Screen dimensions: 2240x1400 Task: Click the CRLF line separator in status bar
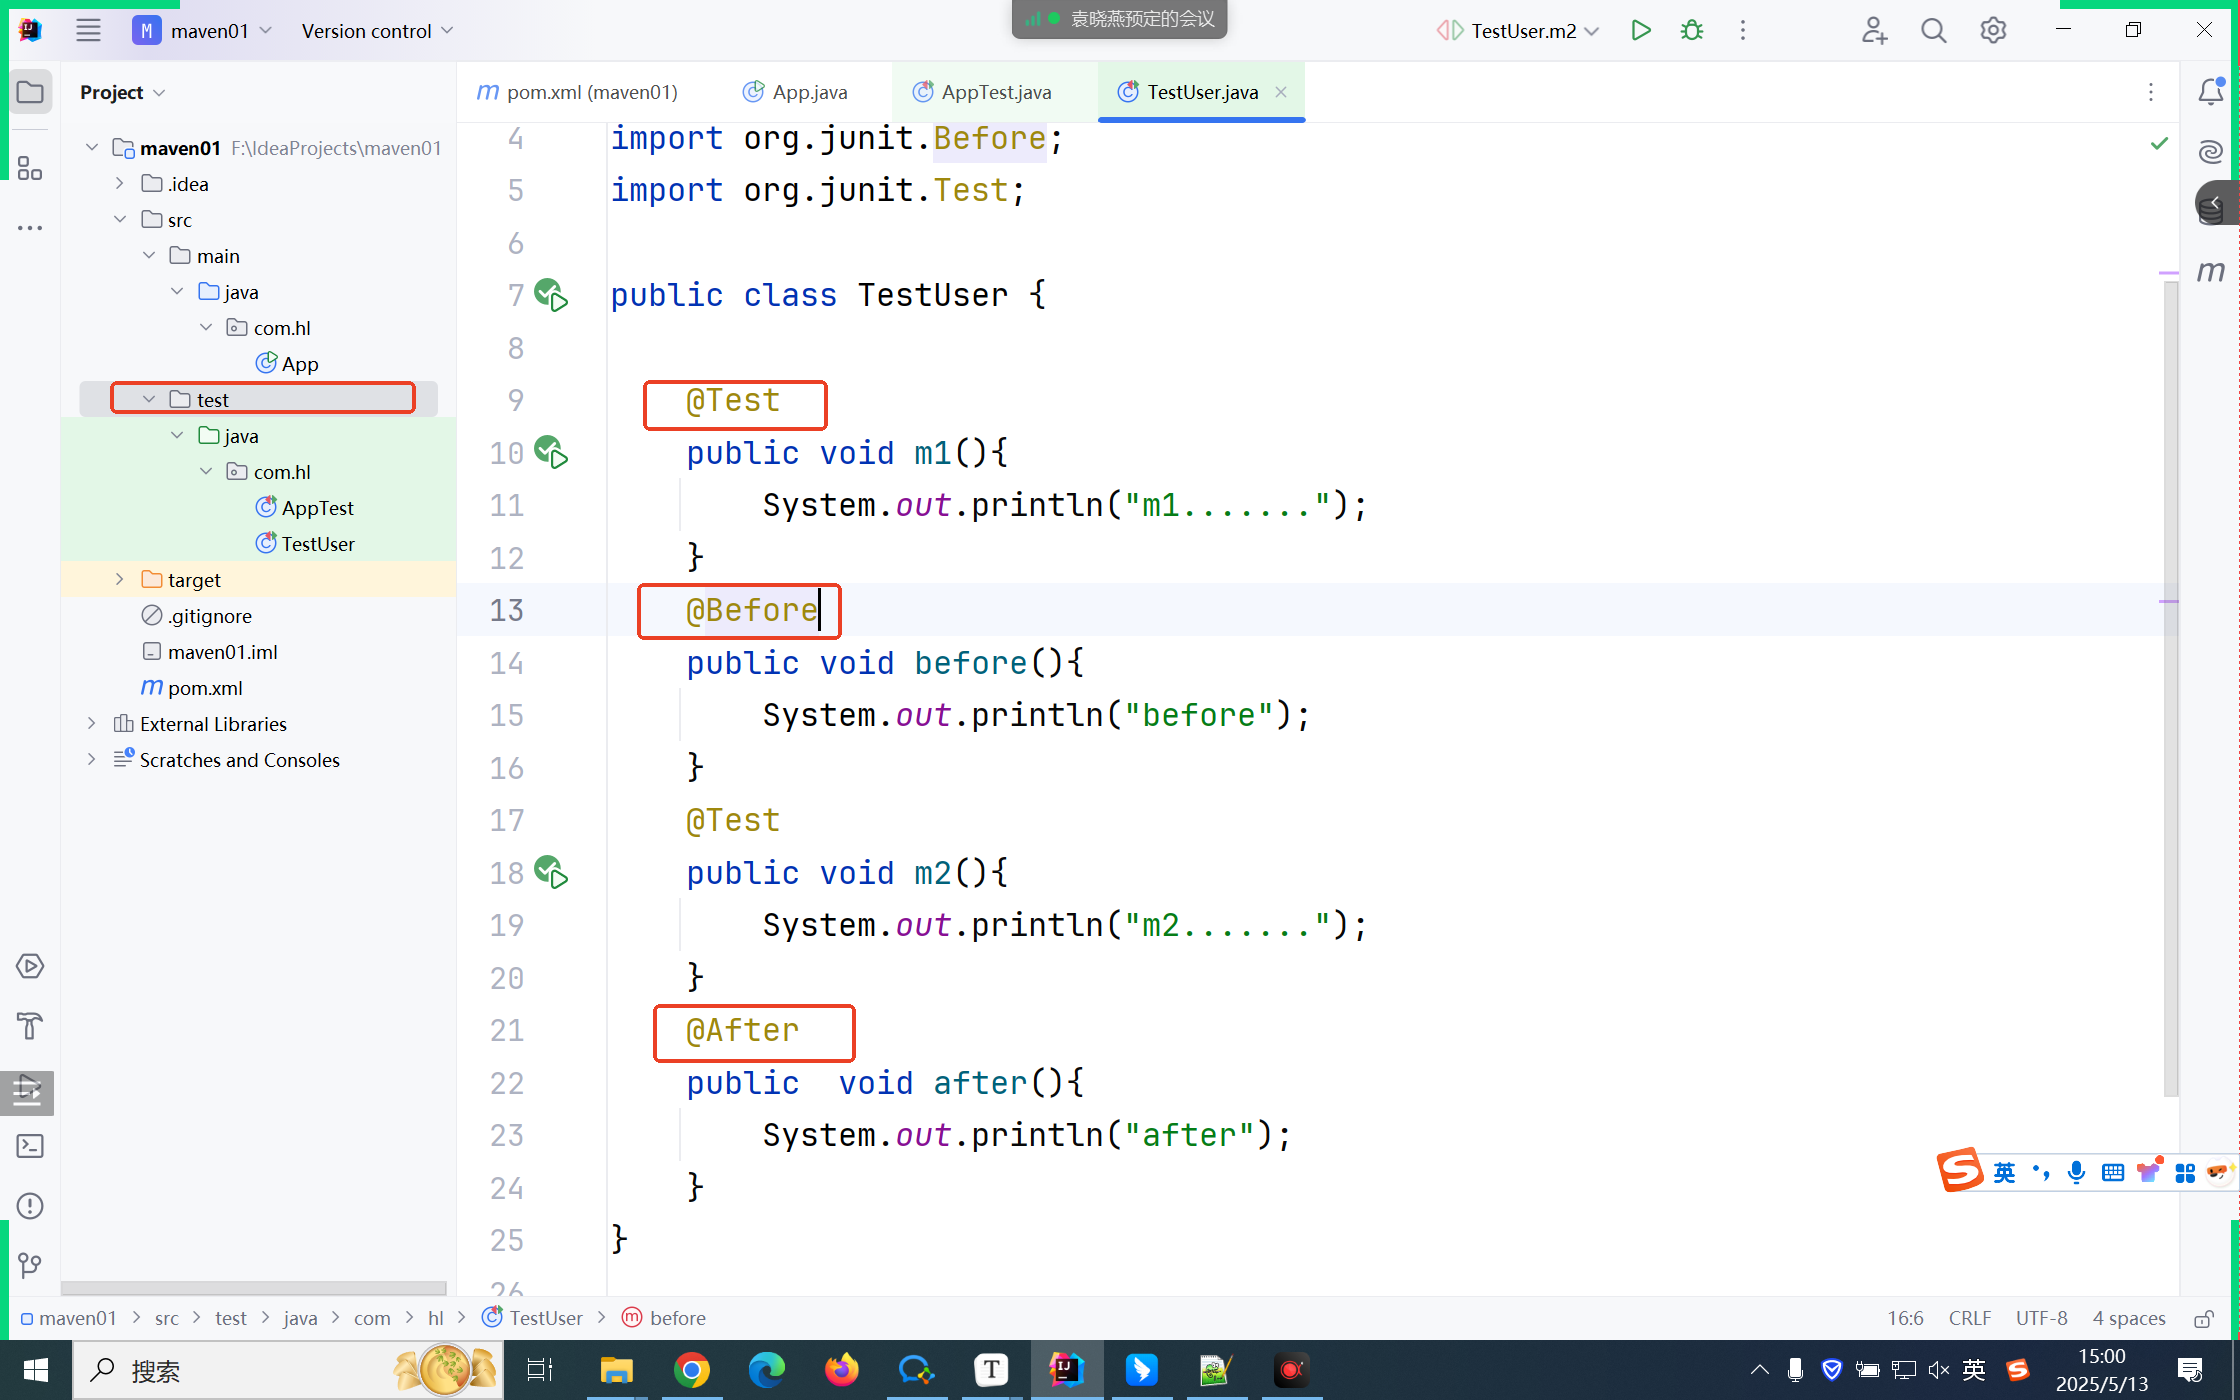pyautogui.click(x=1969, y=1318)
